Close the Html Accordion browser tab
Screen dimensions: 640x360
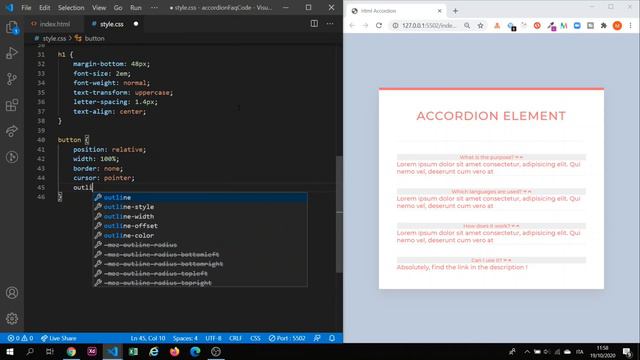coord(439,11)
